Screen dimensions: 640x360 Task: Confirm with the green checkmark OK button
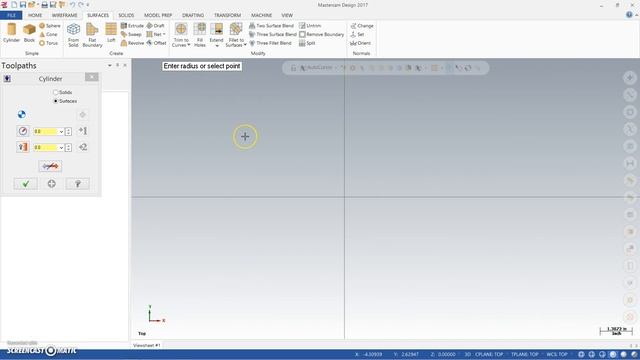pos(25,184)
